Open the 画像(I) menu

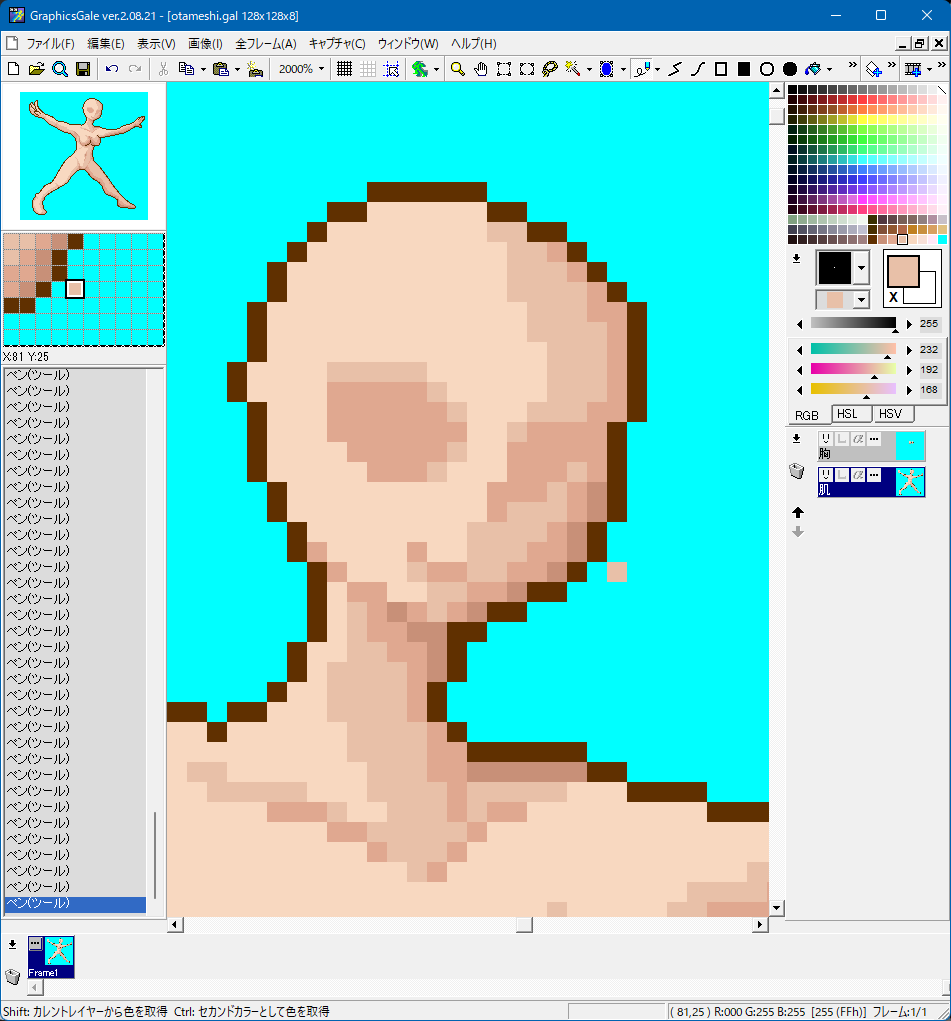click(x=205, y=44)
